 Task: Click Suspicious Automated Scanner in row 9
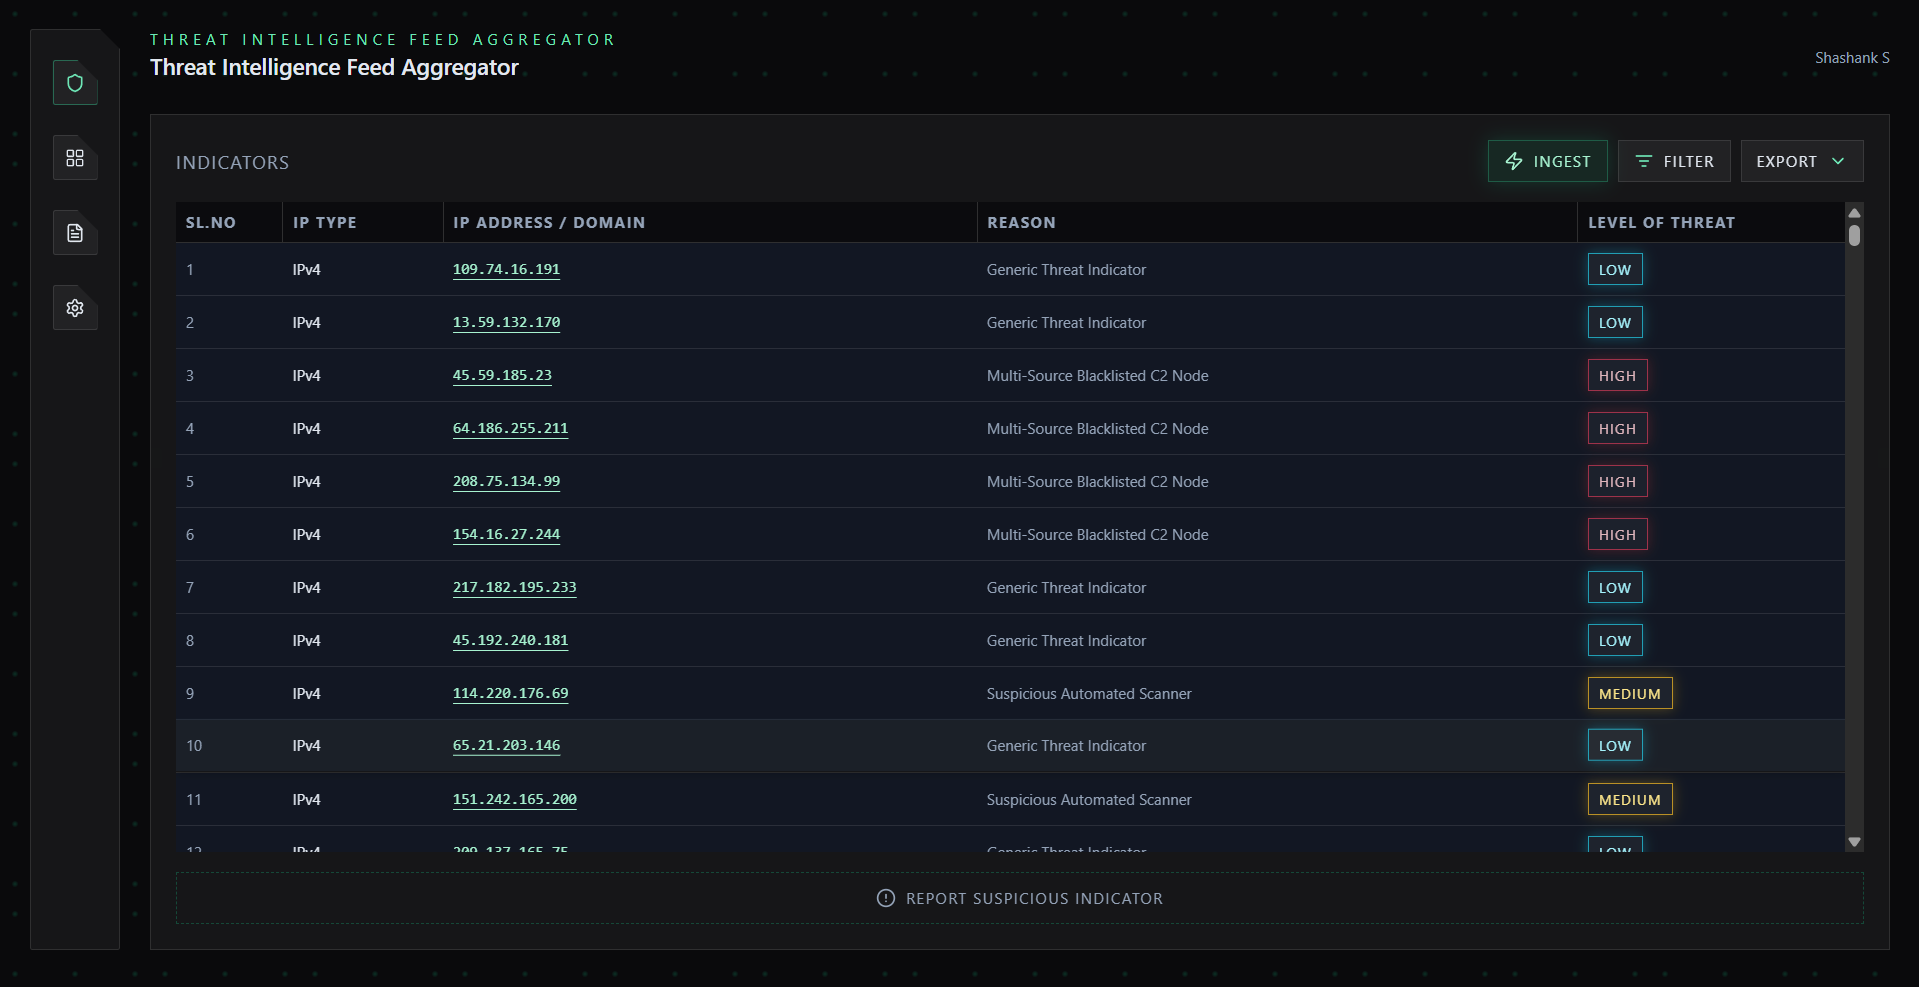pos(1089,693)
